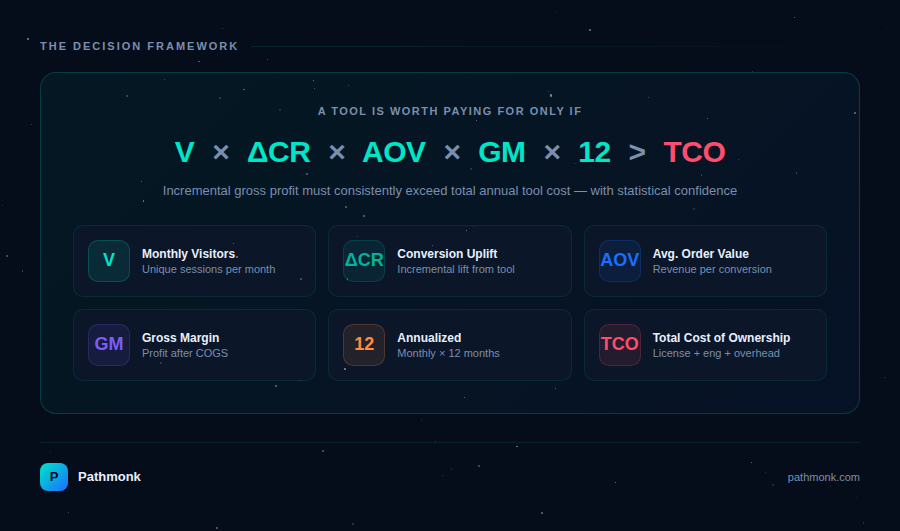Click the Pathmonk brand name text

coord(109,477)
